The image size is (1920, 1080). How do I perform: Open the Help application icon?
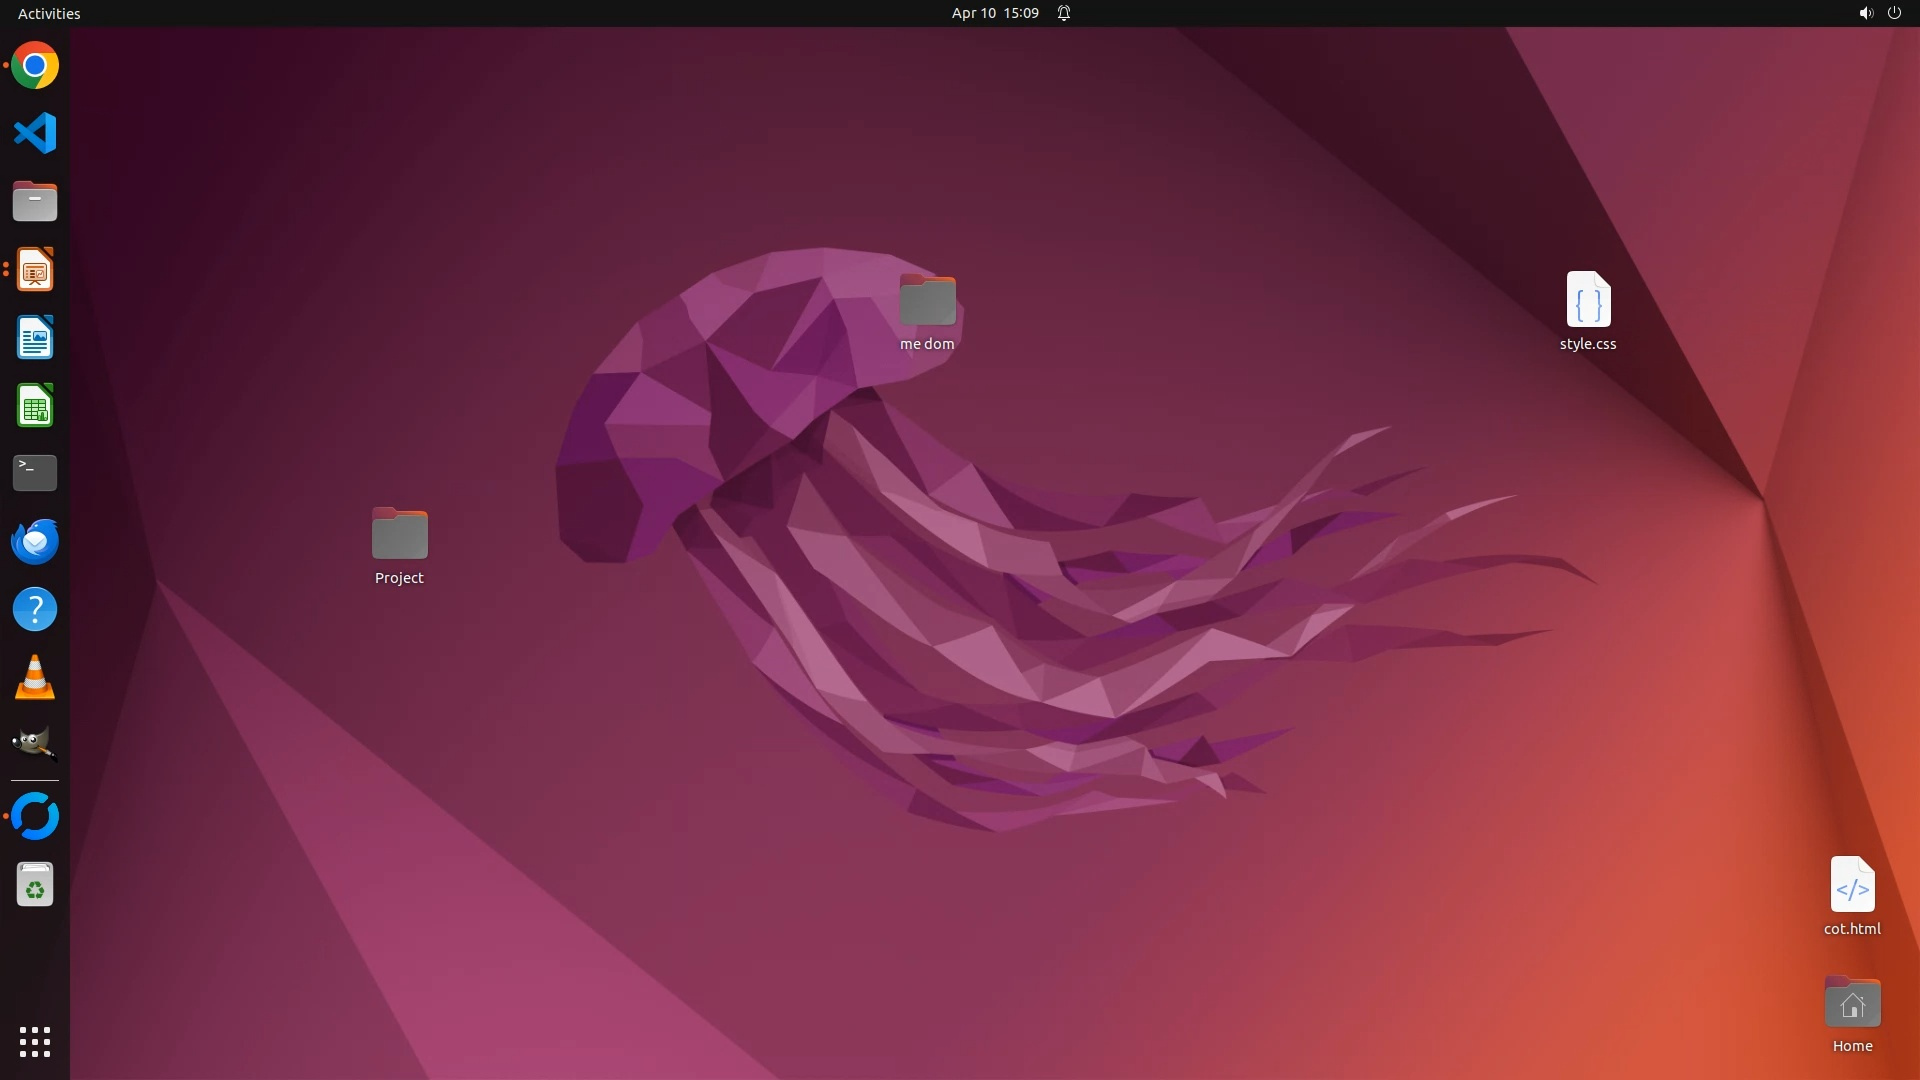(35, 609)
